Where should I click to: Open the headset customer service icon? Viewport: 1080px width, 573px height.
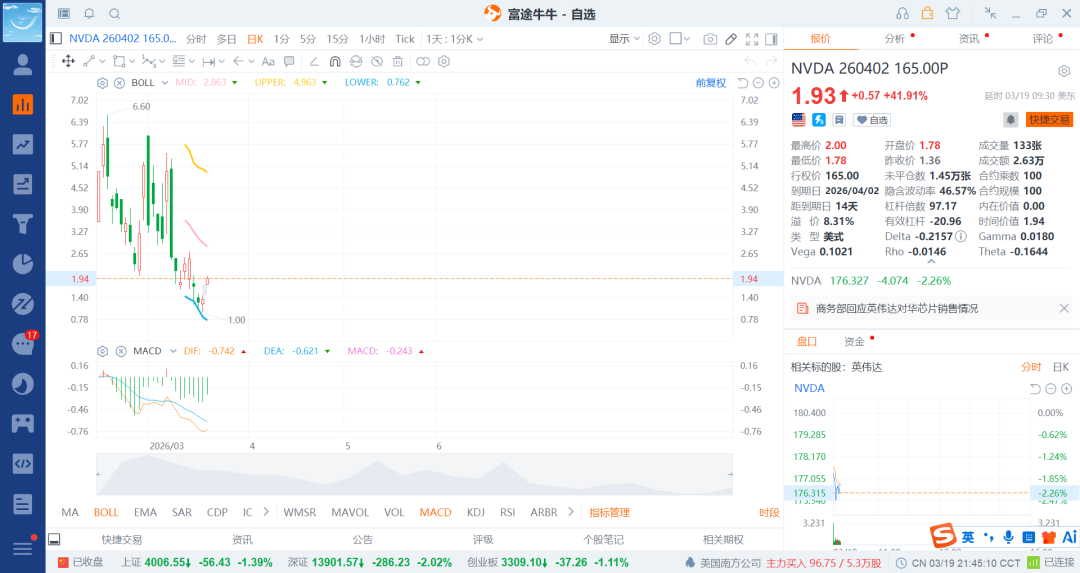click(902, 14)
